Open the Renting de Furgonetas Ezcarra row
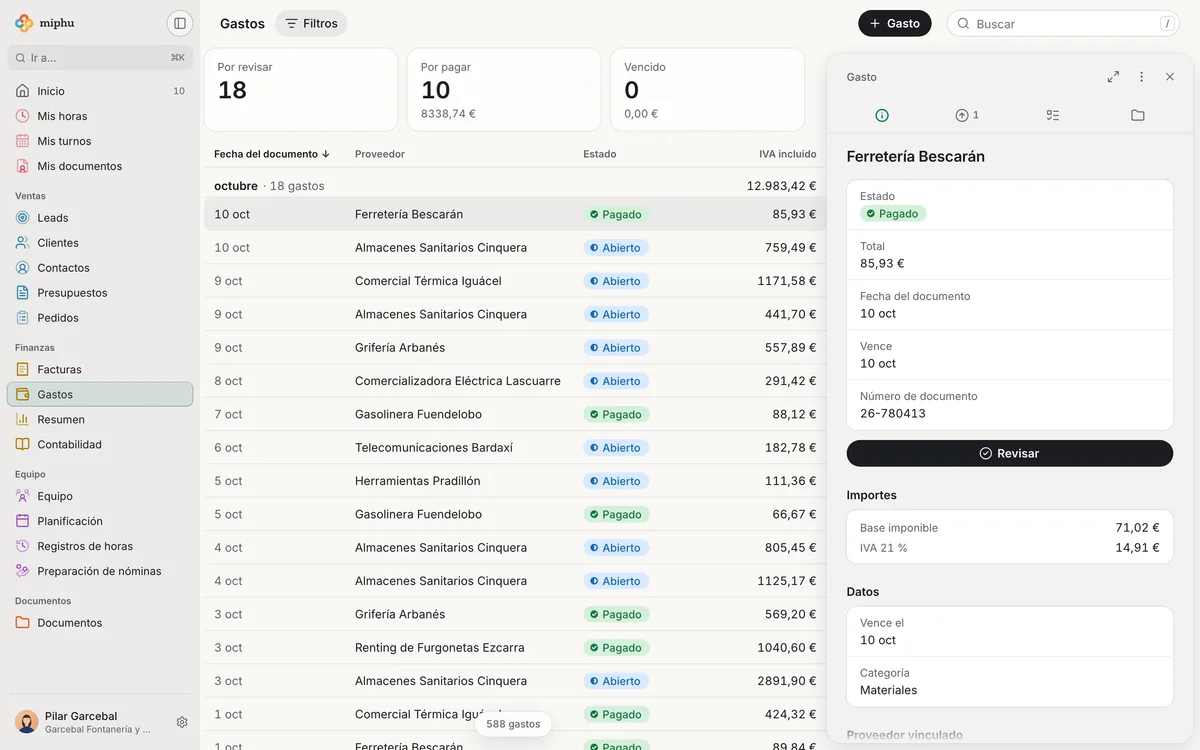 tap(515, 648)
